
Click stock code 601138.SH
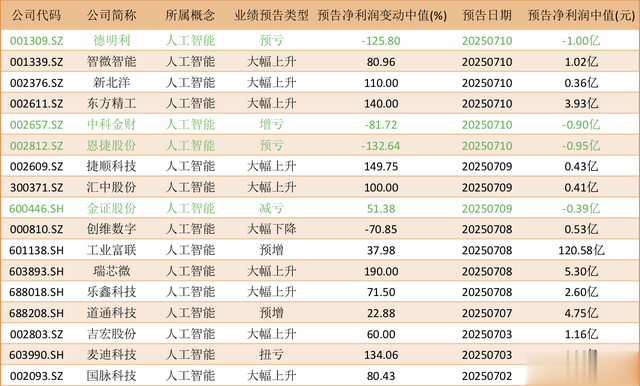[36, 251]
